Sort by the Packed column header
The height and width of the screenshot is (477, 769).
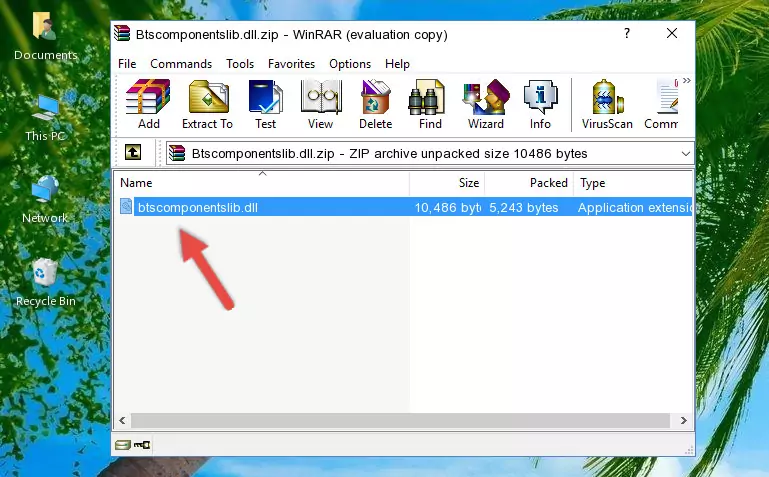[x=529, y=183]
